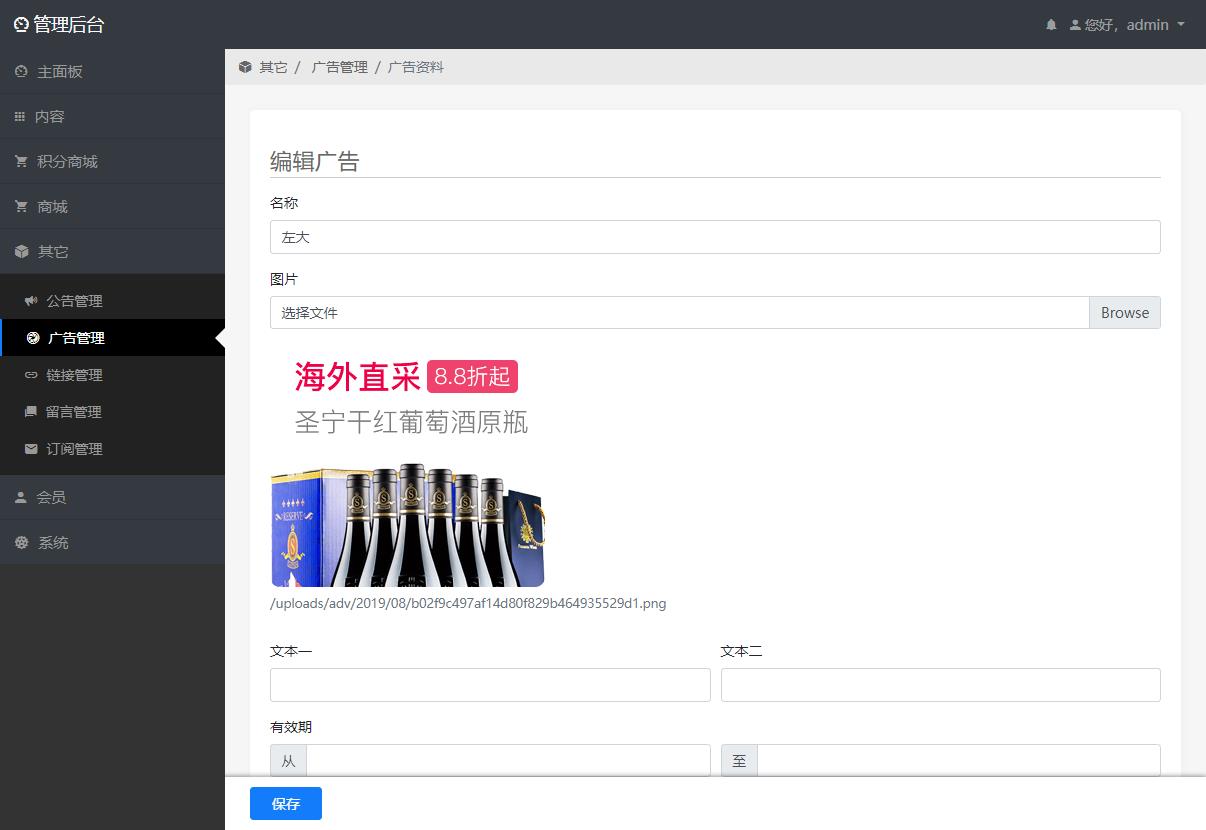The height and width of the screenshot is (830, 1206).
Task: Expand the 内容 sidebar menu
Action: click(x=112, y=117)
